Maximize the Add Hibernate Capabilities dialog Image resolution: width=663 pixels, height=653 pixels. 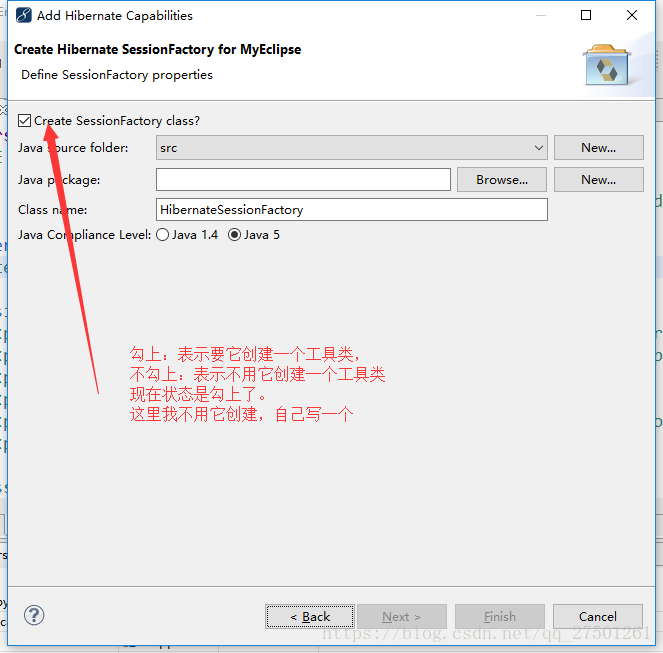coord(586,15)
